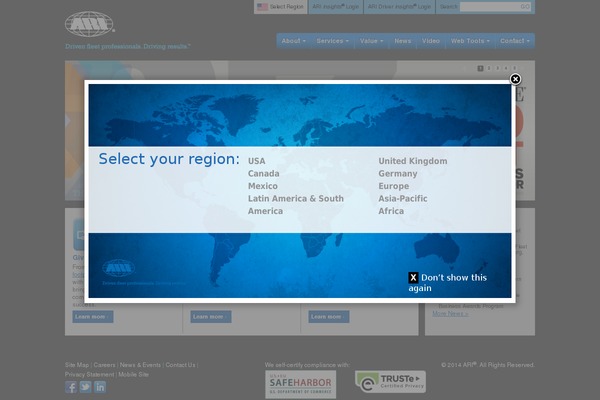The height and width of the screenshot is (400, 600).
Task: Select the Europe region link
Action: point(393,186)
